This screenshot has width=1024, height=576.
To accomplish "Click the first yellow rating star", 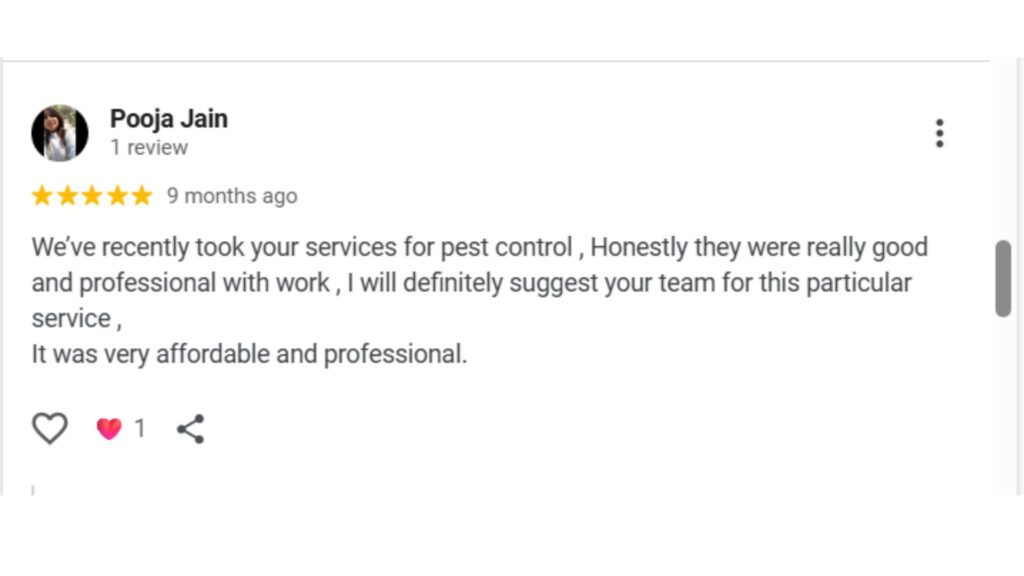I will point(42,196).
